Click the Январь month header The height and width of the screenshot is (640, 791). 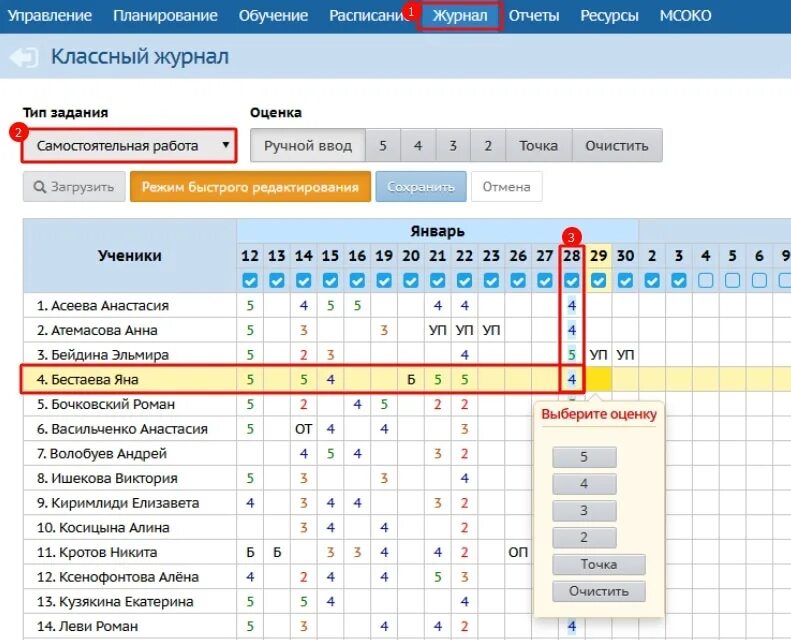pos(437,231)
